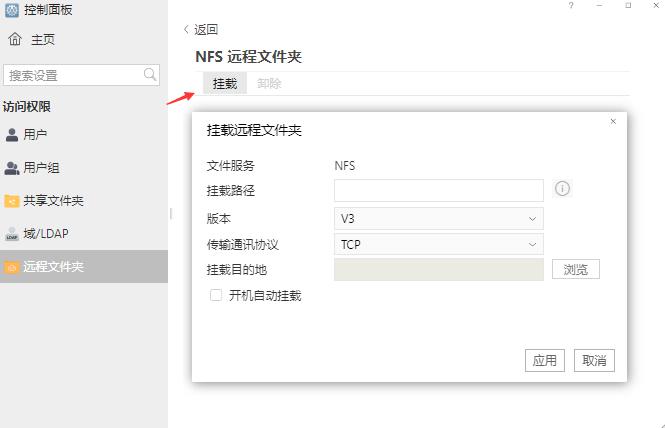Click the 卸除 tab
Screen dimensions: 665x428
click(x=269, y=84)
